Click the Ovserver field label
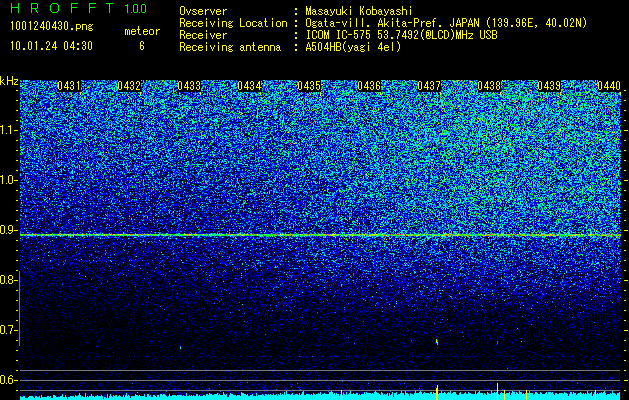Screen dimensions: 629x400 tap(203, 11)
